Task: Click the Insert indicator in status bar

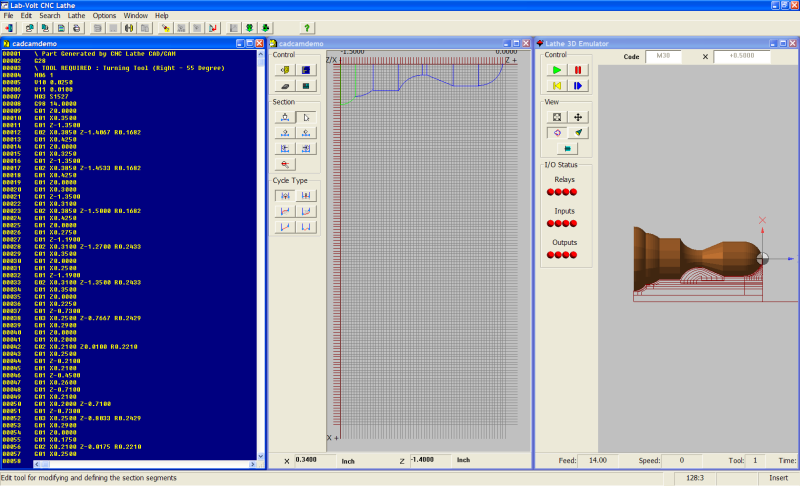Action: tap(779, 478)
